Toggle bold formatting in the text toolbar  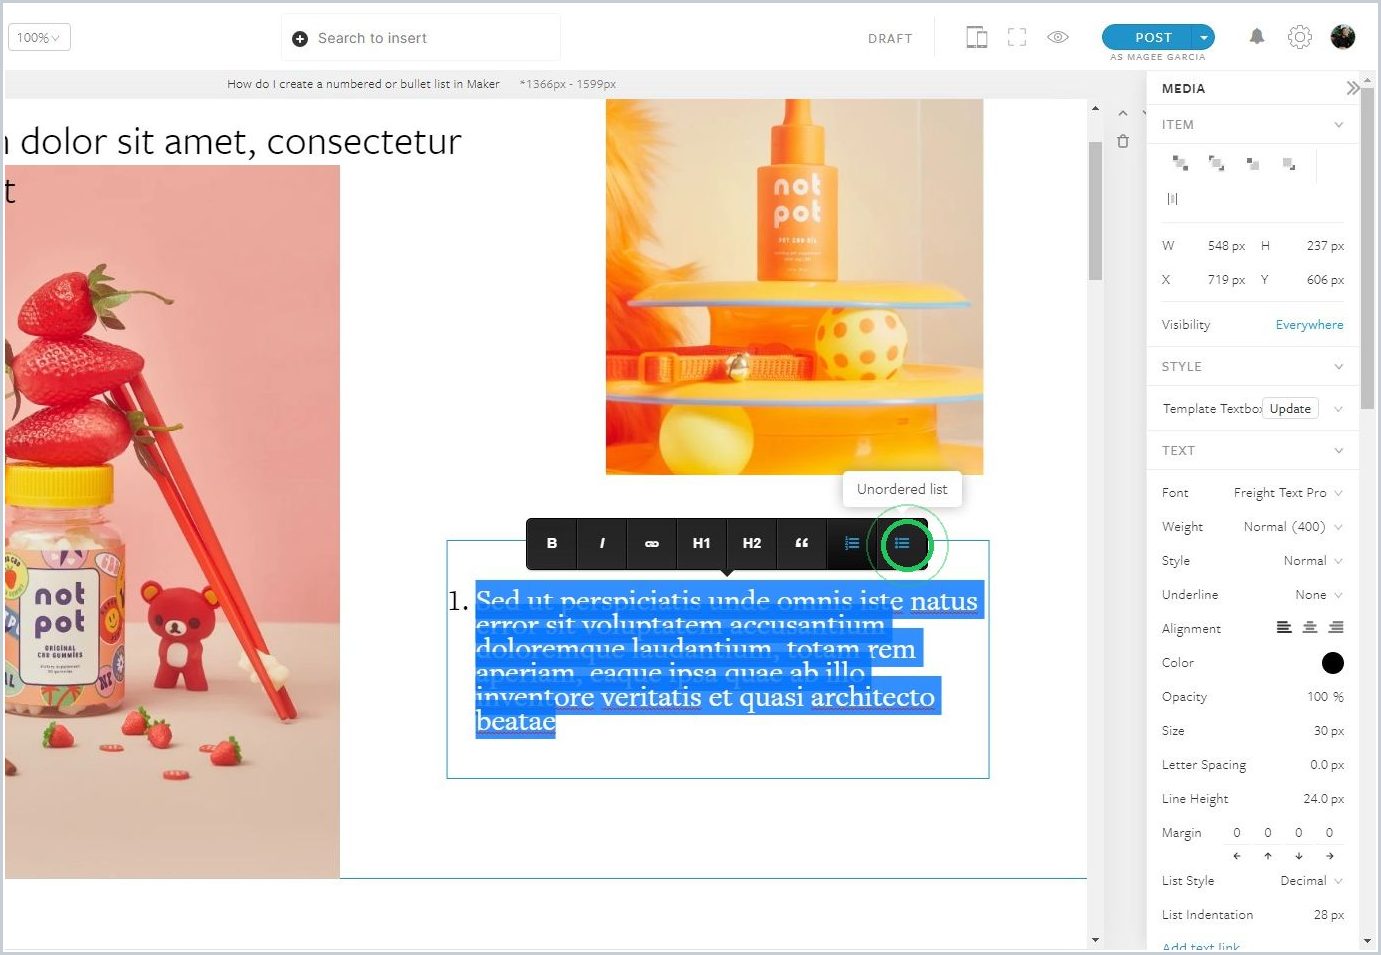(552, 543)
